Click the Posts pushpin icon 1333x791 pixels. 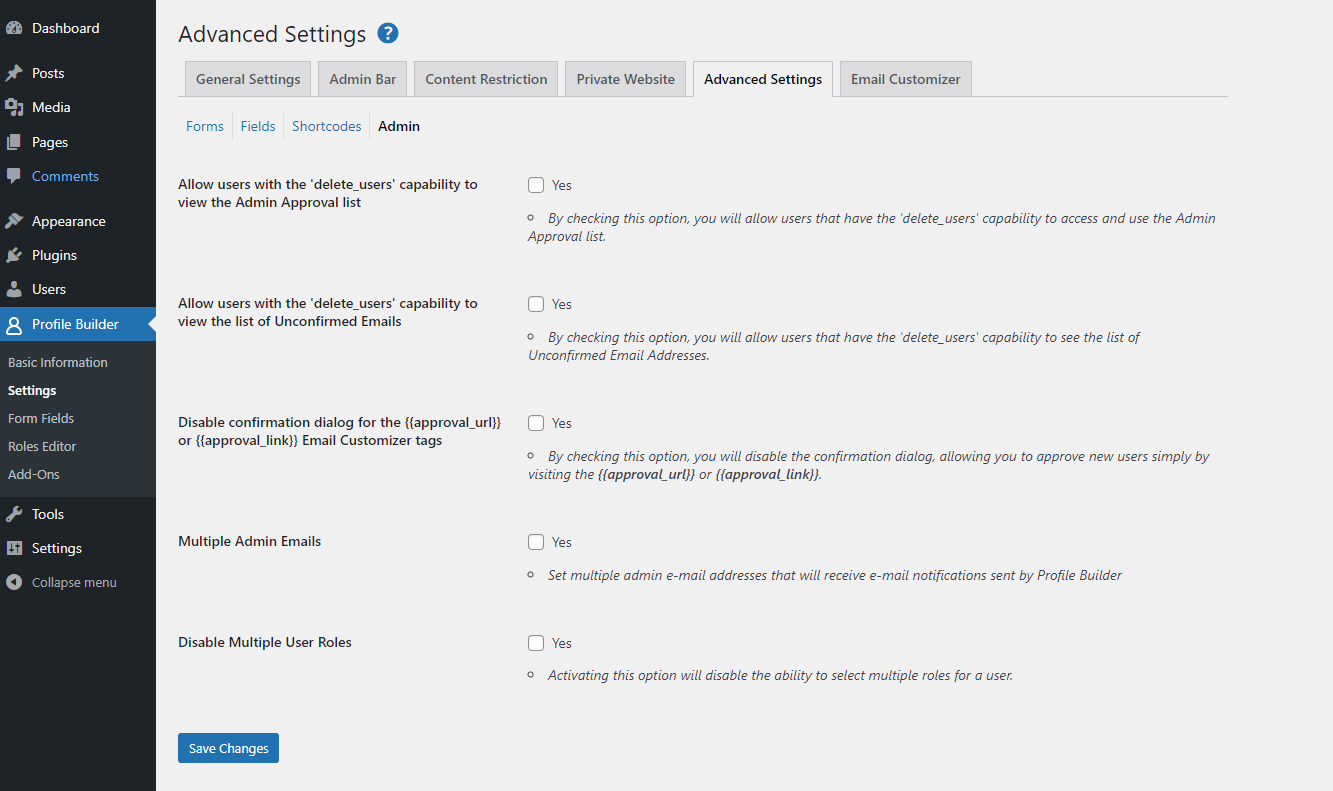pyautogui.click(x=14, y=73)
